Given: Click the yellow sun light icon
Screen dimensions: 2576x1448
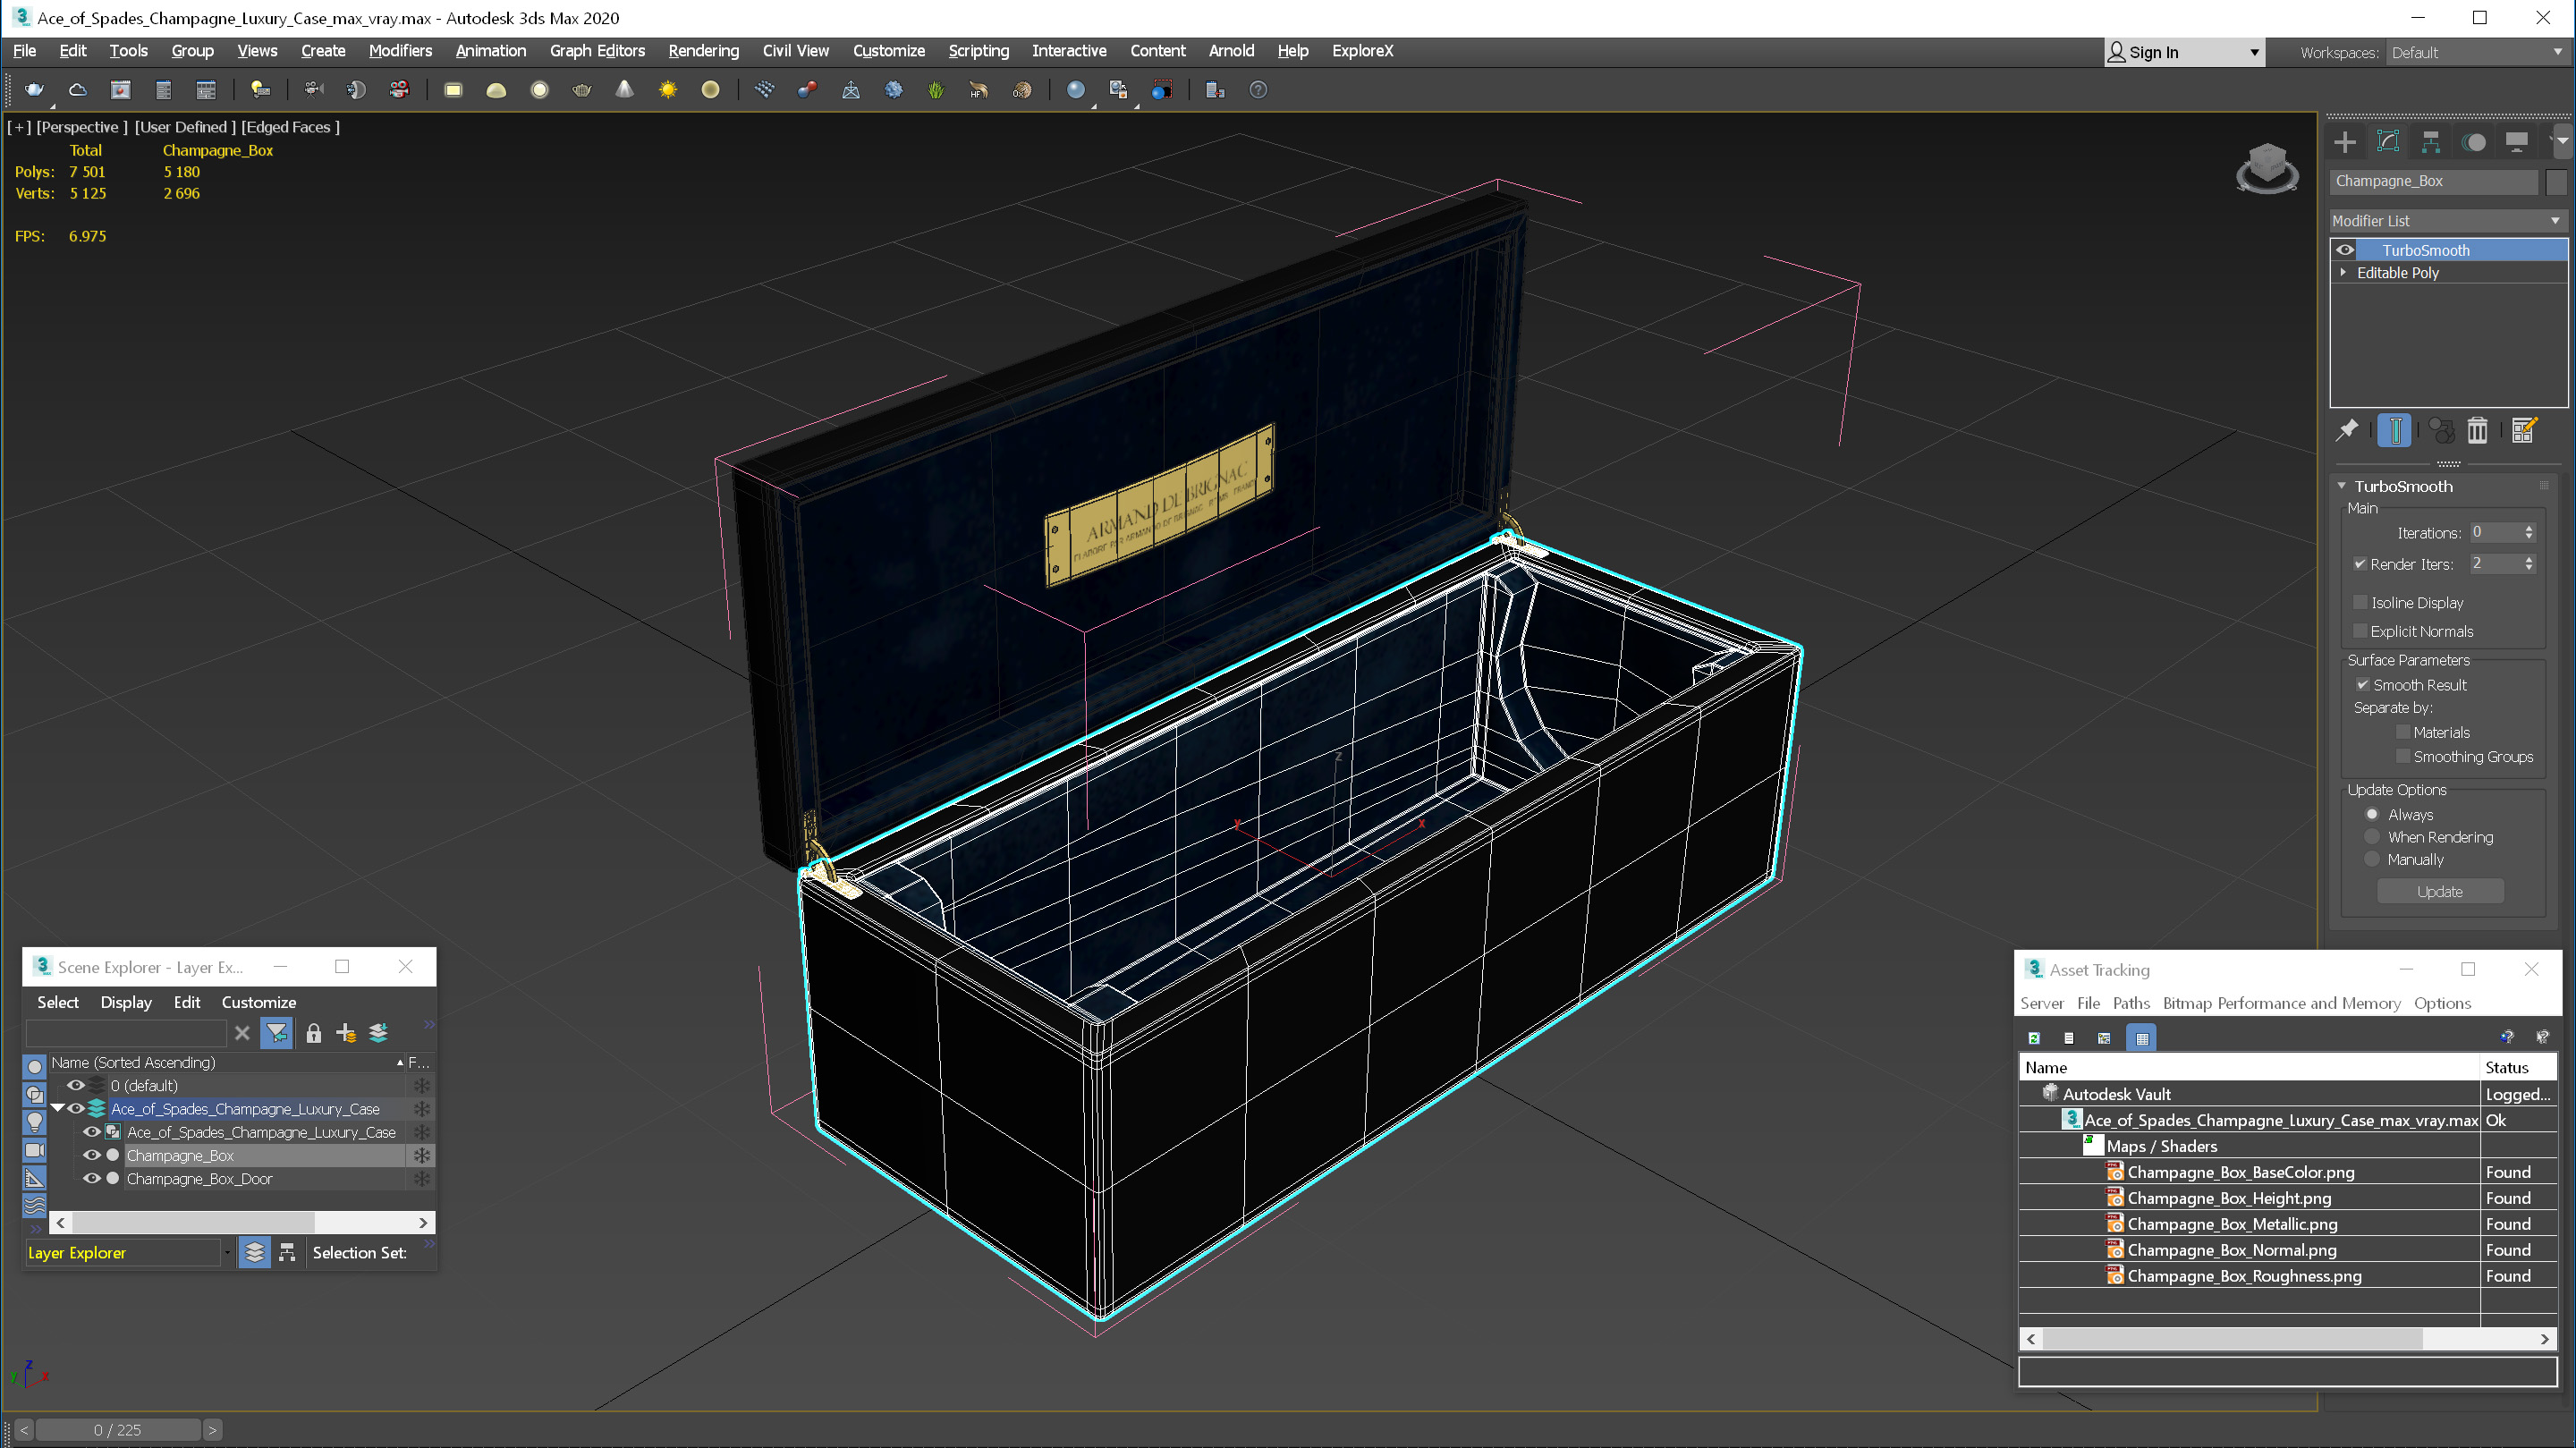Looking at the screenshot, I should (x=667, y=90).
